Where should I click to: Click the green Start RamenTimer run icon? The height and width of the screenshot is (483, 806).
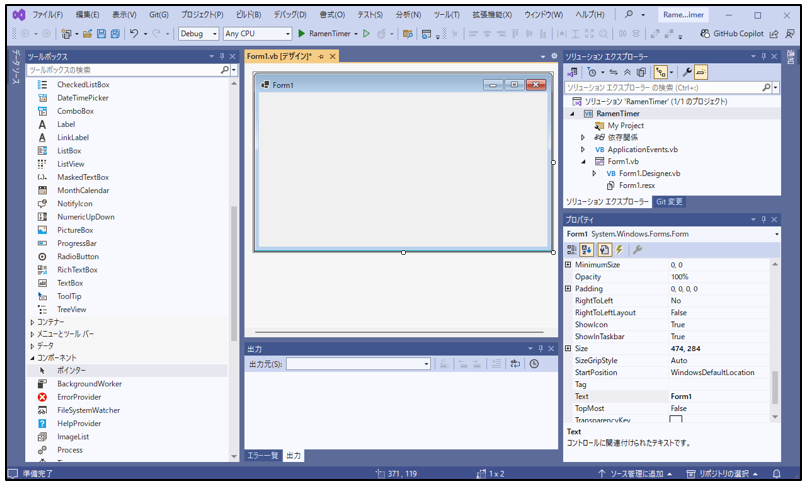pos(301,34)
